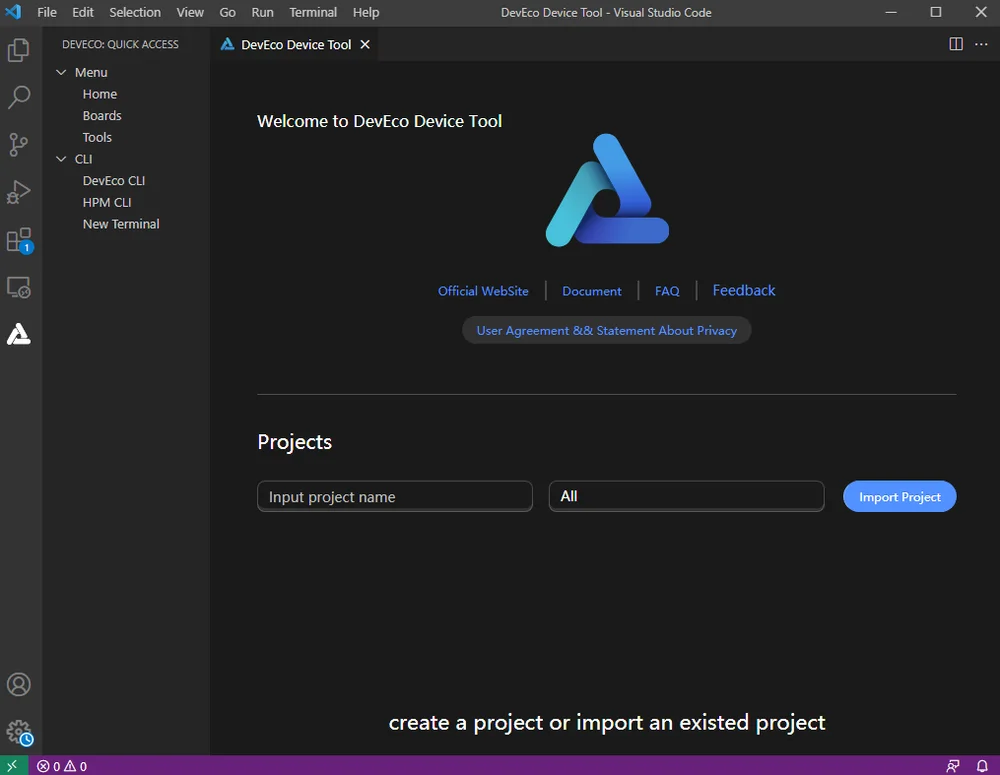This screenshot has height=775, width=1000.
Task: Open the View menu
Action: click(x=190, y=12)
